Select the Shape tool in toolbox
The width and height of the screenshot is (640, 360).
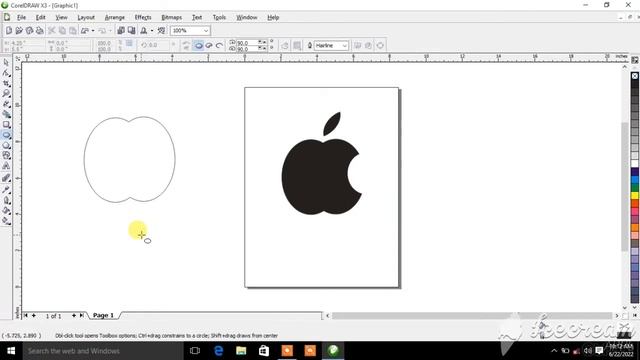[x=6, y=73]
